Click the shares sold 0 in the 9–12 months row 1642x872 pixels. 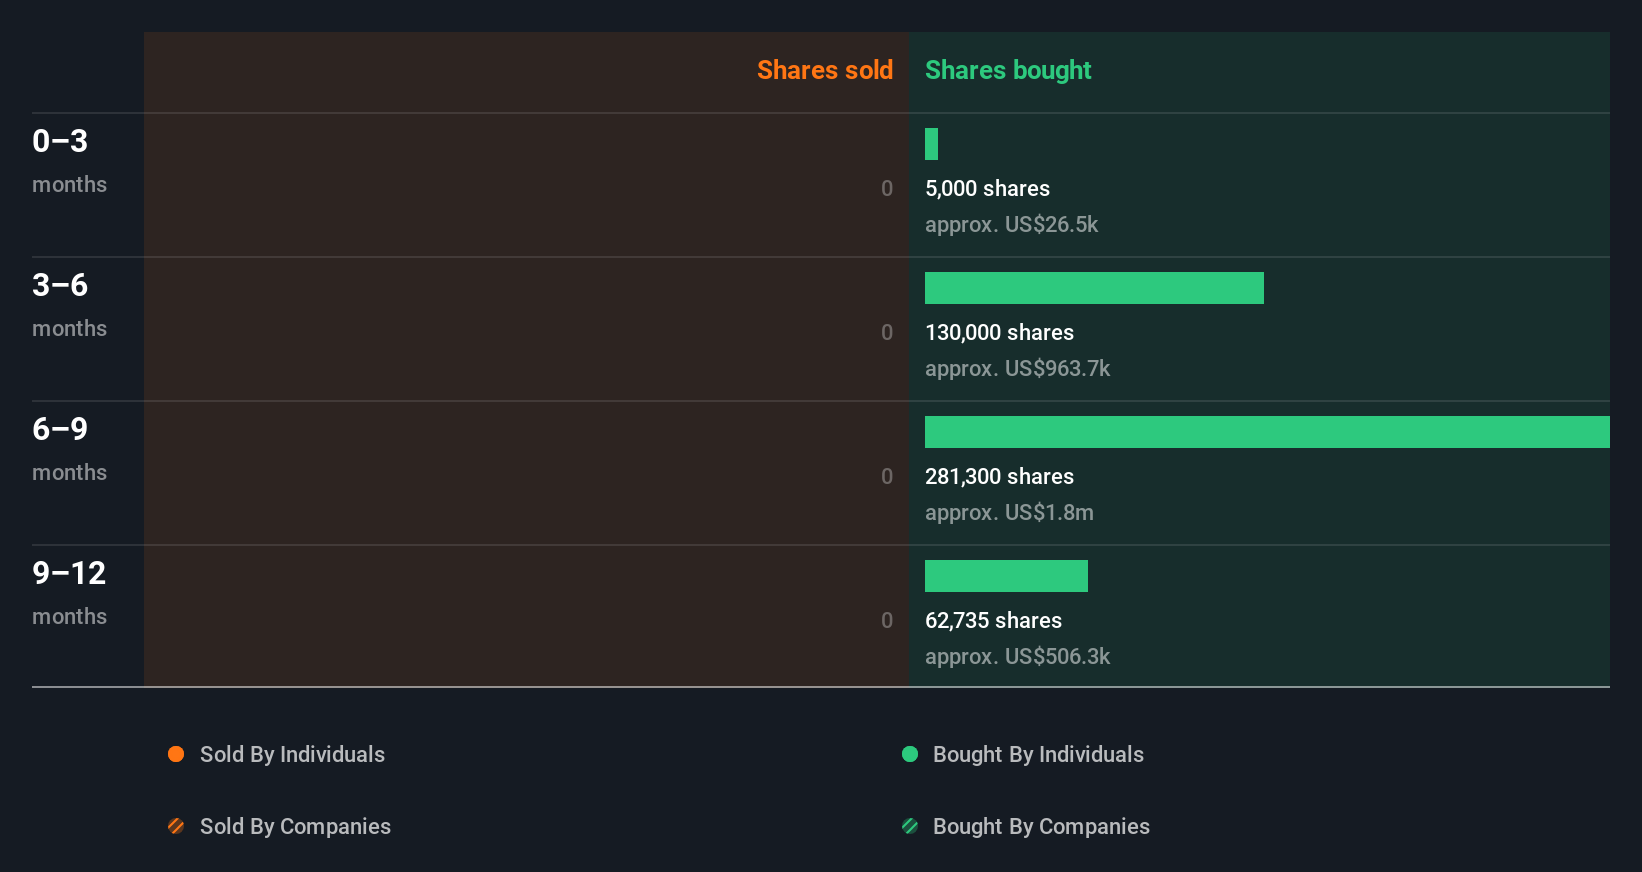coord(887,620)
